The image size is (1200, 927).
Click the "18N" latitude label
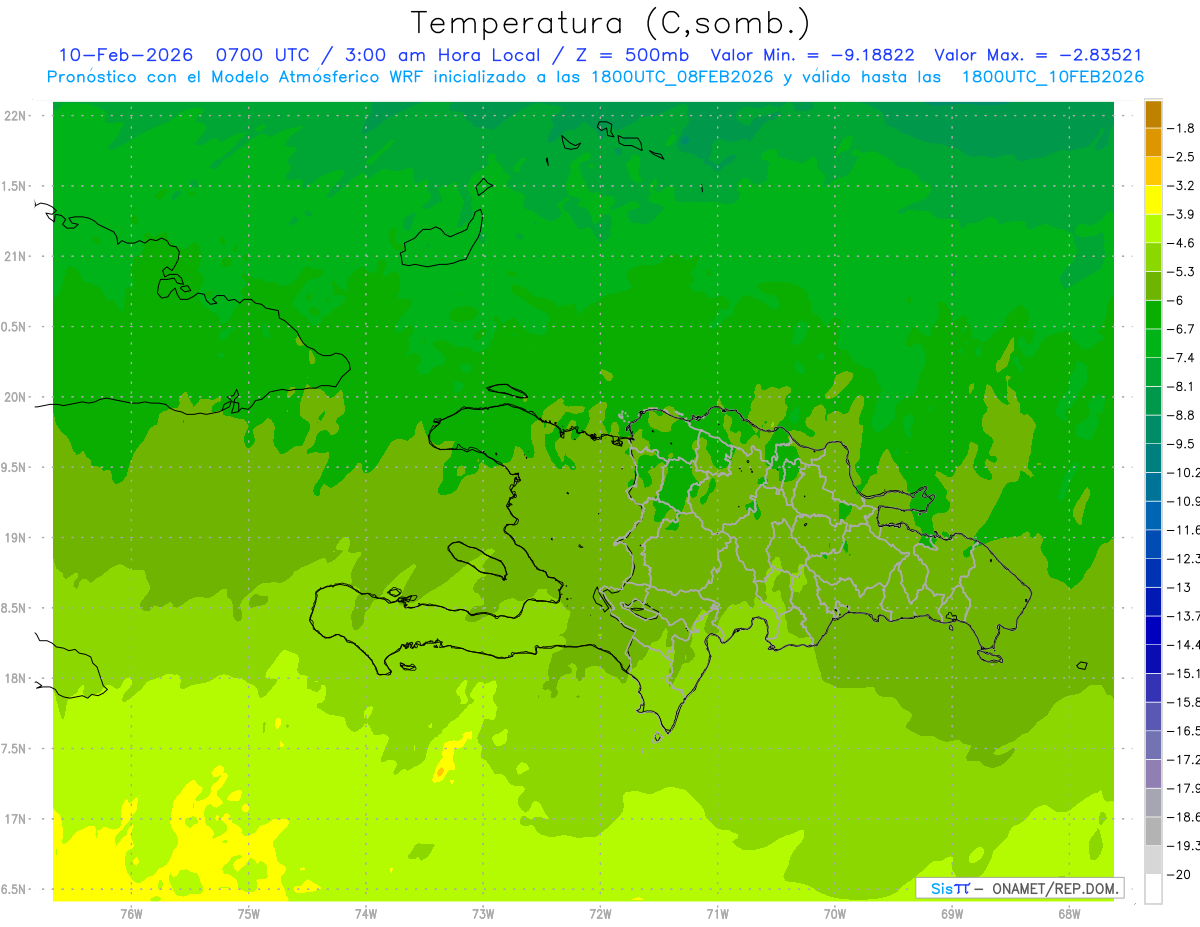coord(16,678)
